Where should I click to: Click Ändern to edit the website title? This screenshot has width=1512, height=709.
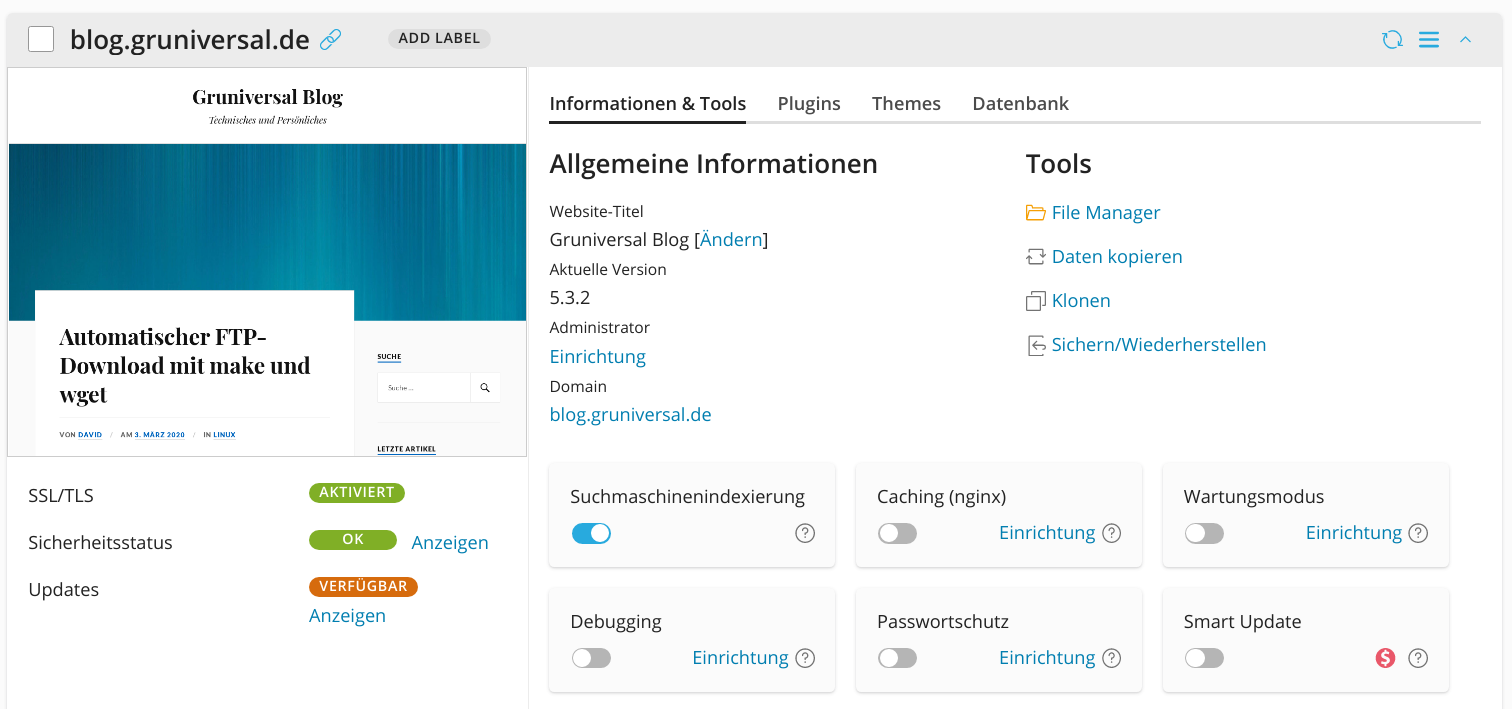click(731, 239)
